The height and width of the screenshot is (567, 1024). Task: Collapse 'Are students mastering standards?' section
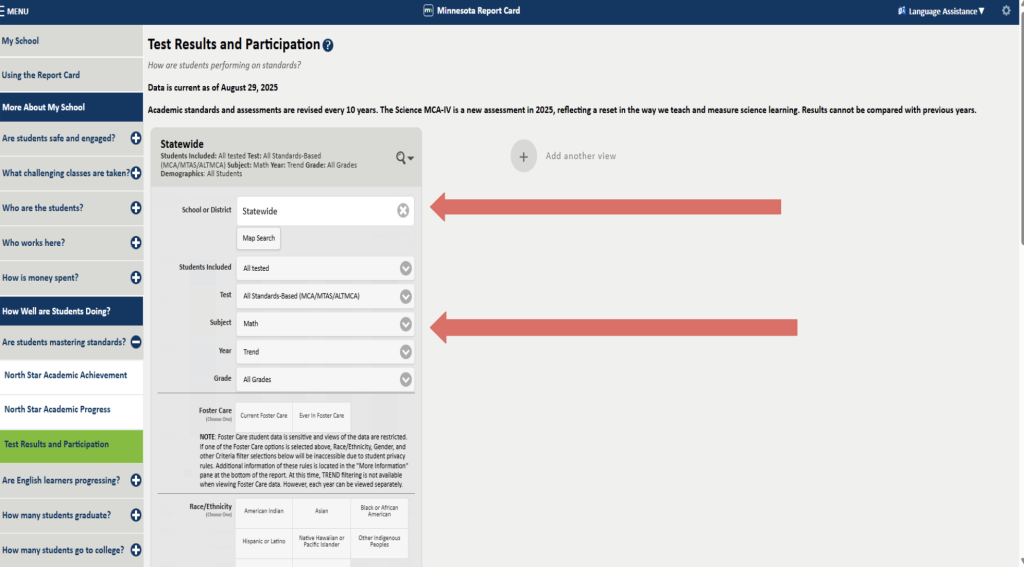[x=136, y=342]
